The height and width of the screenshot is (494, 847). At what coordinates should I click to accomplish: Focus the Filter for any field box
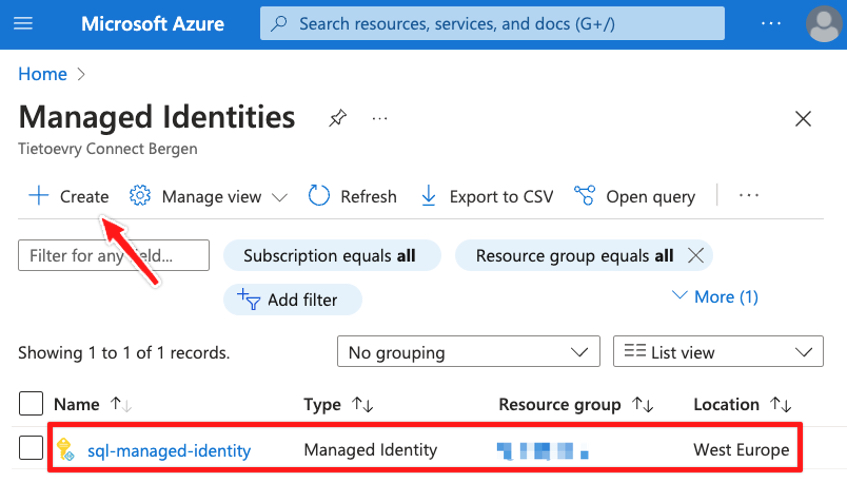(113, 255)
